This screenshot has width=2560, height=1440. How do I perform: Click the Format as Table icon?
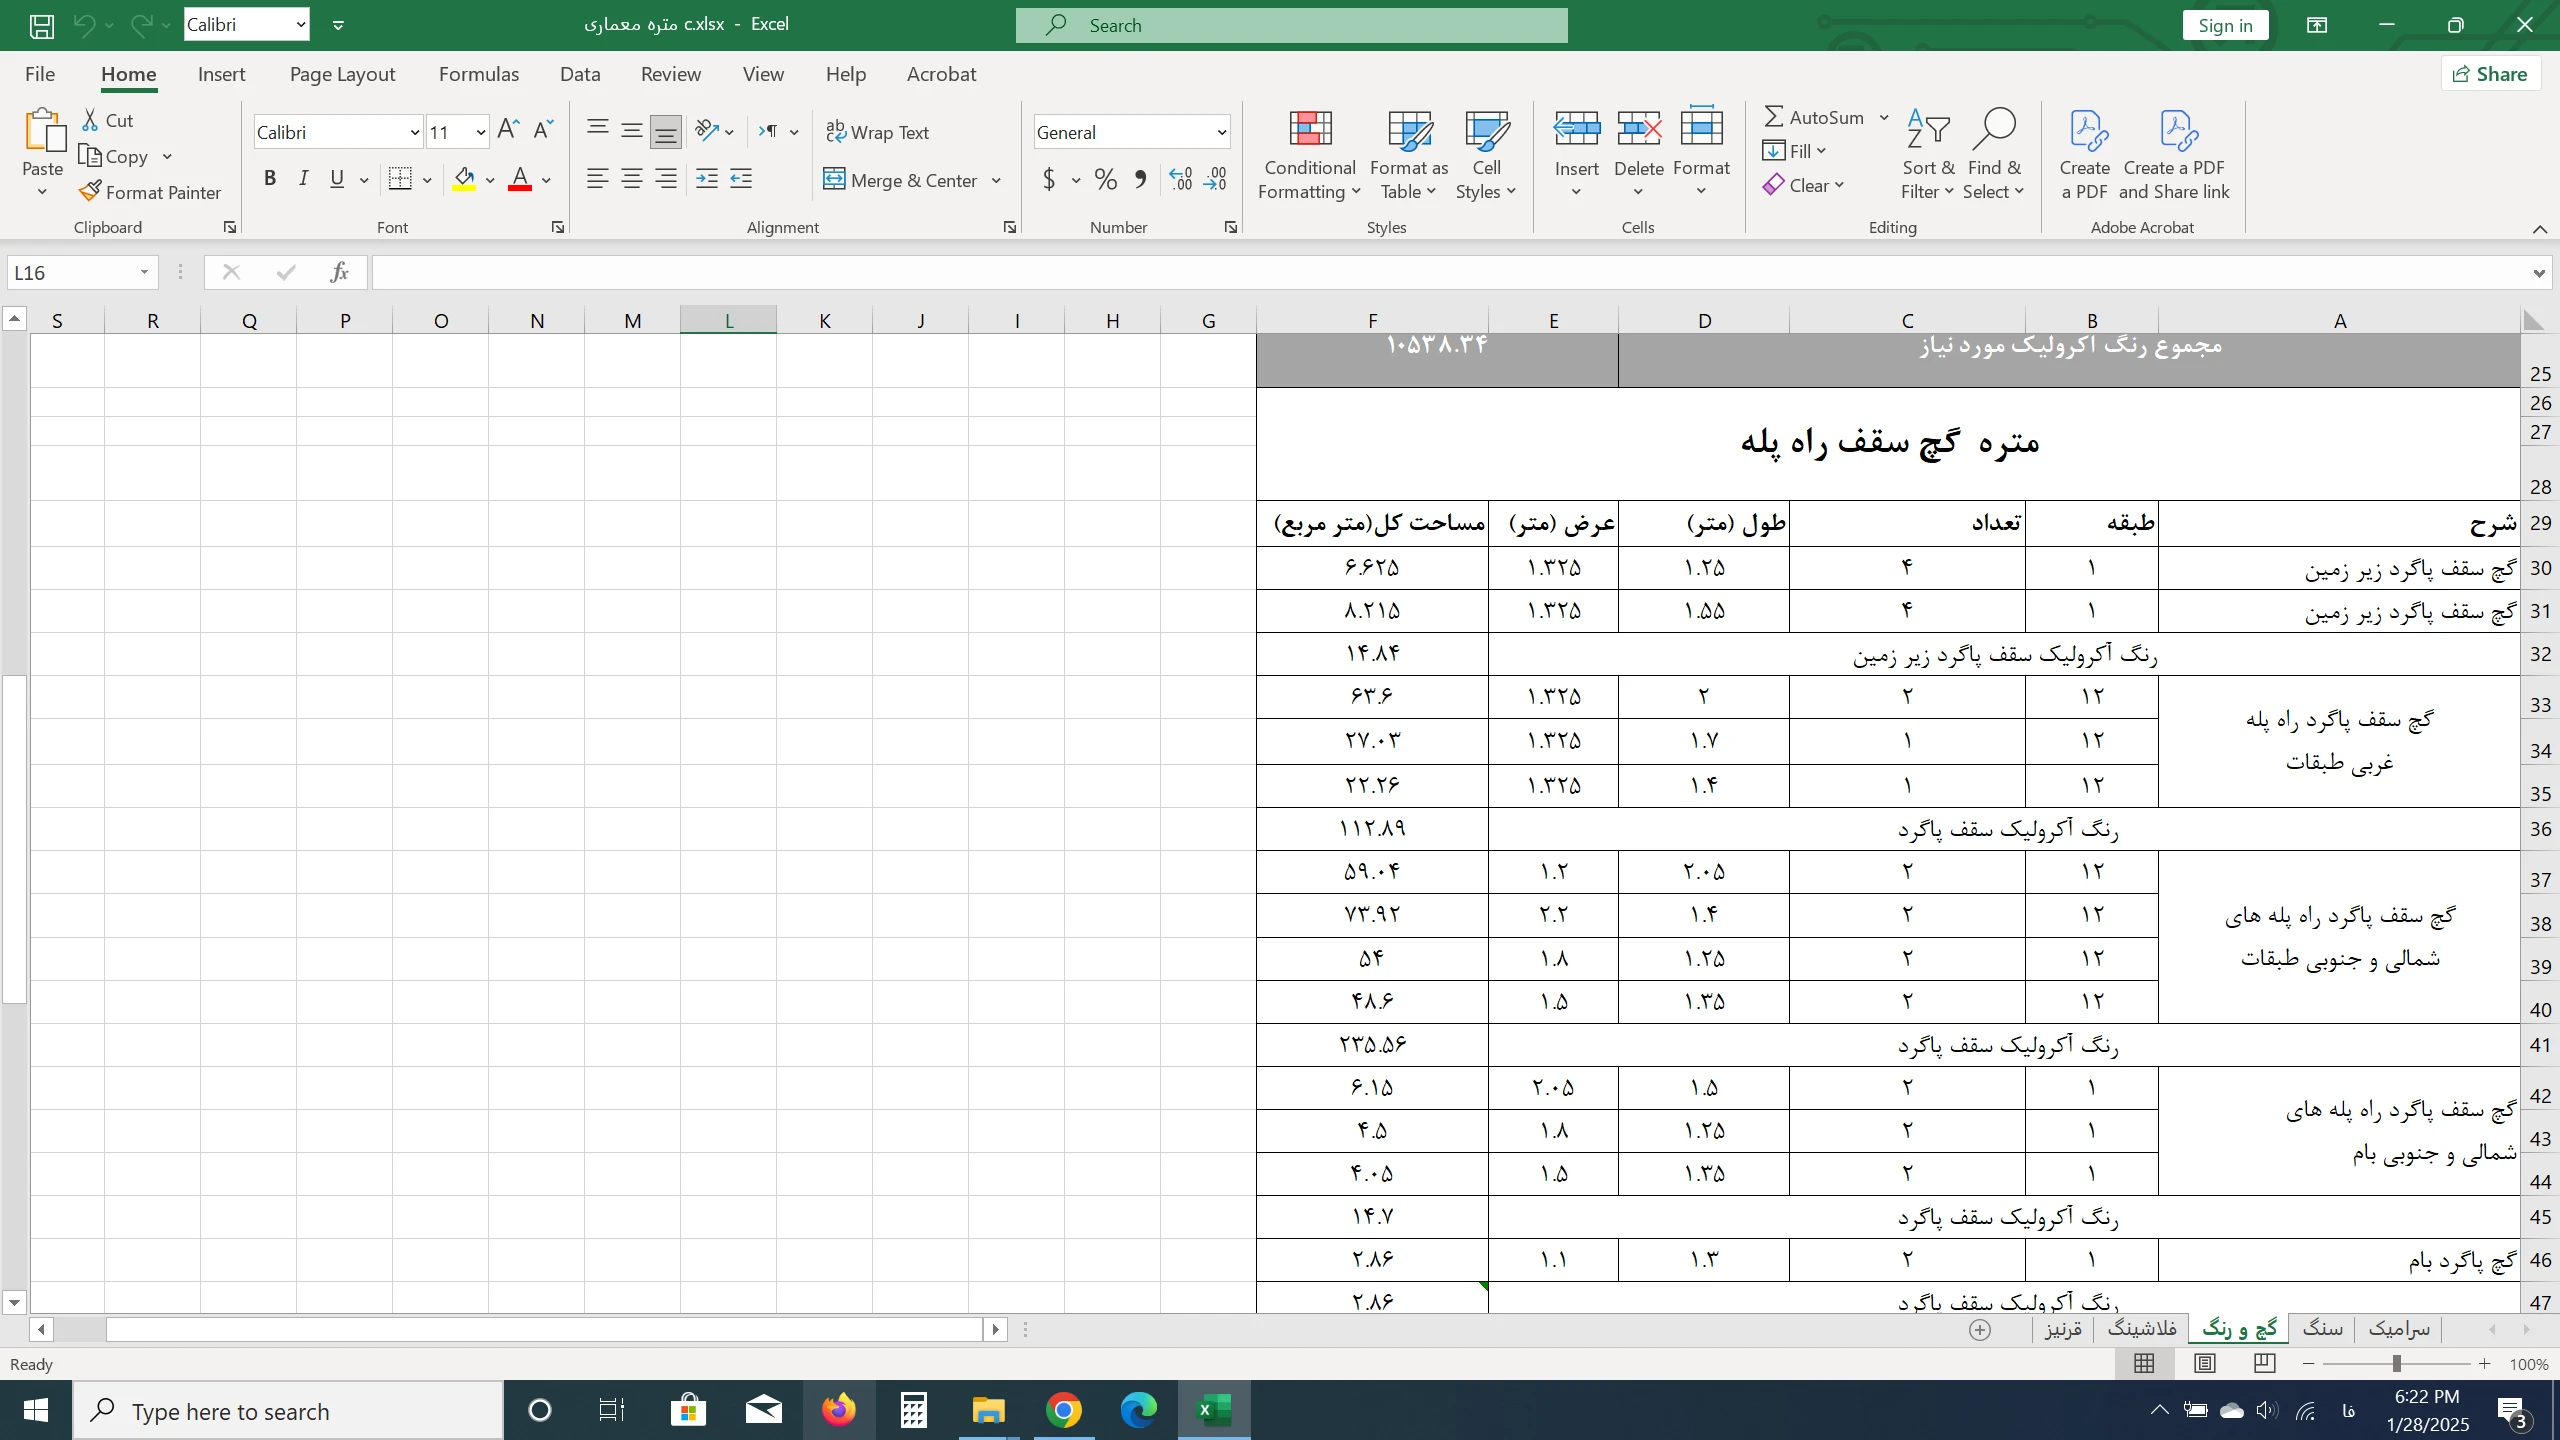(1409, 130)
